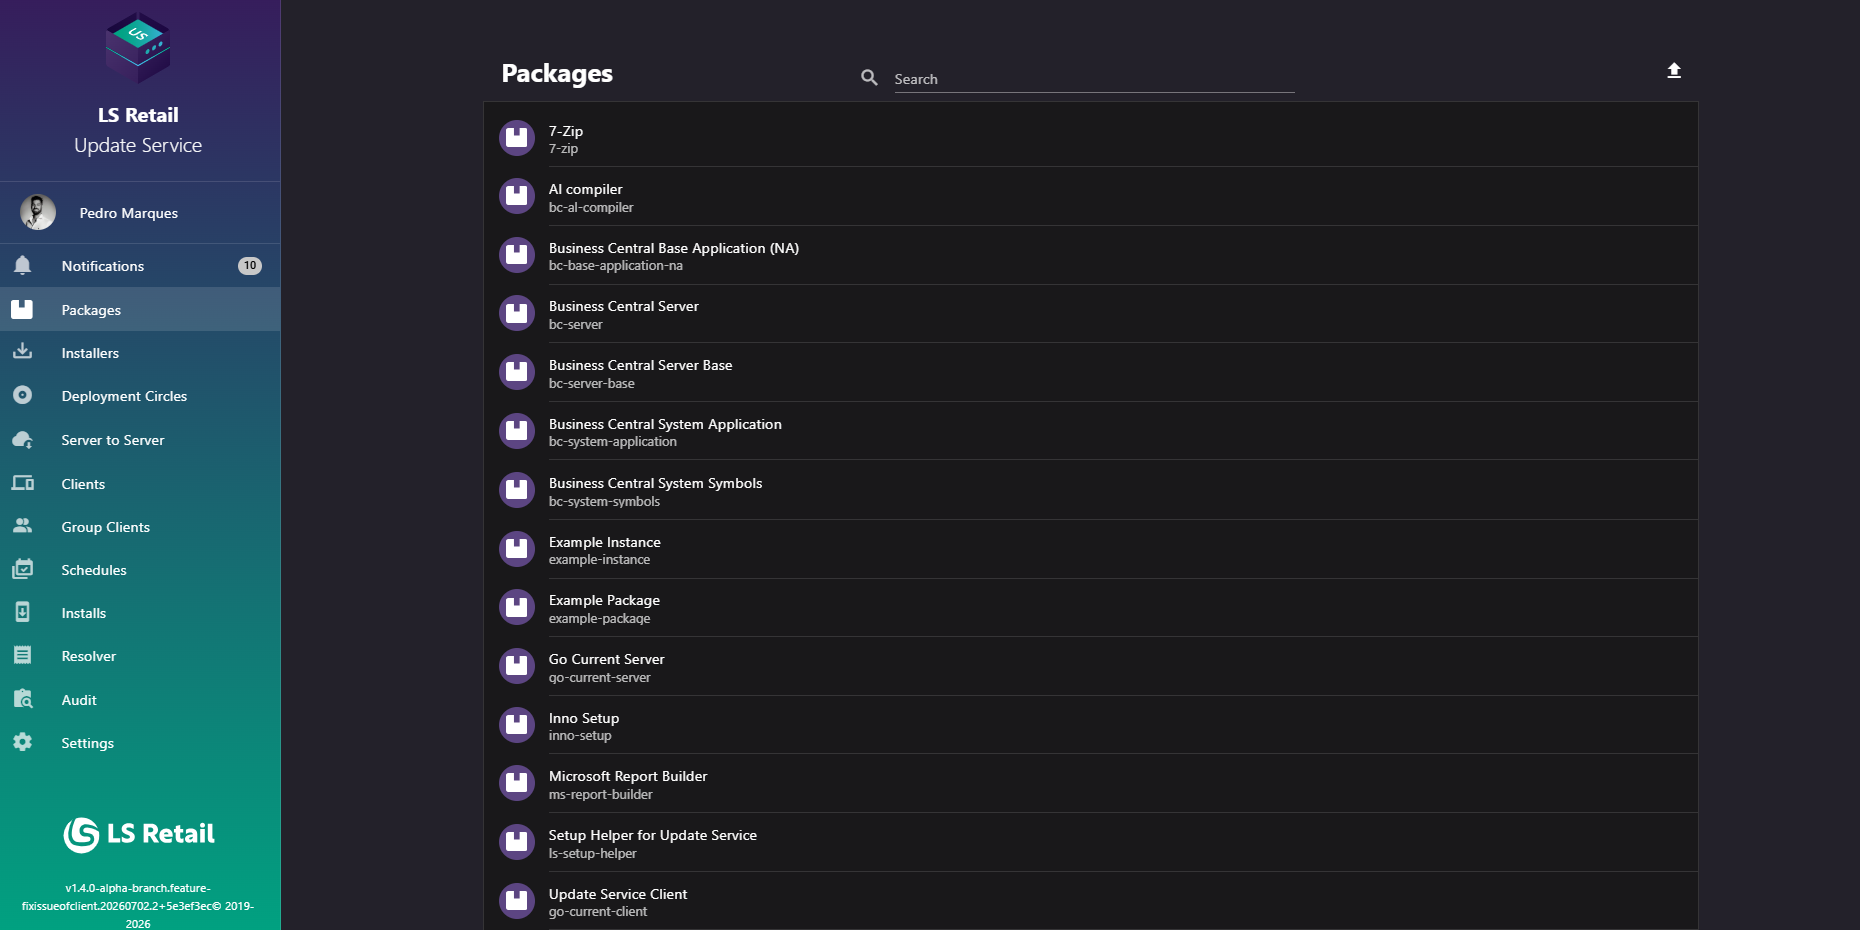This screenshot has height=930, width=1860.
Task: Click the bc-al-compiler identifier text
Action: coord(590,207)
